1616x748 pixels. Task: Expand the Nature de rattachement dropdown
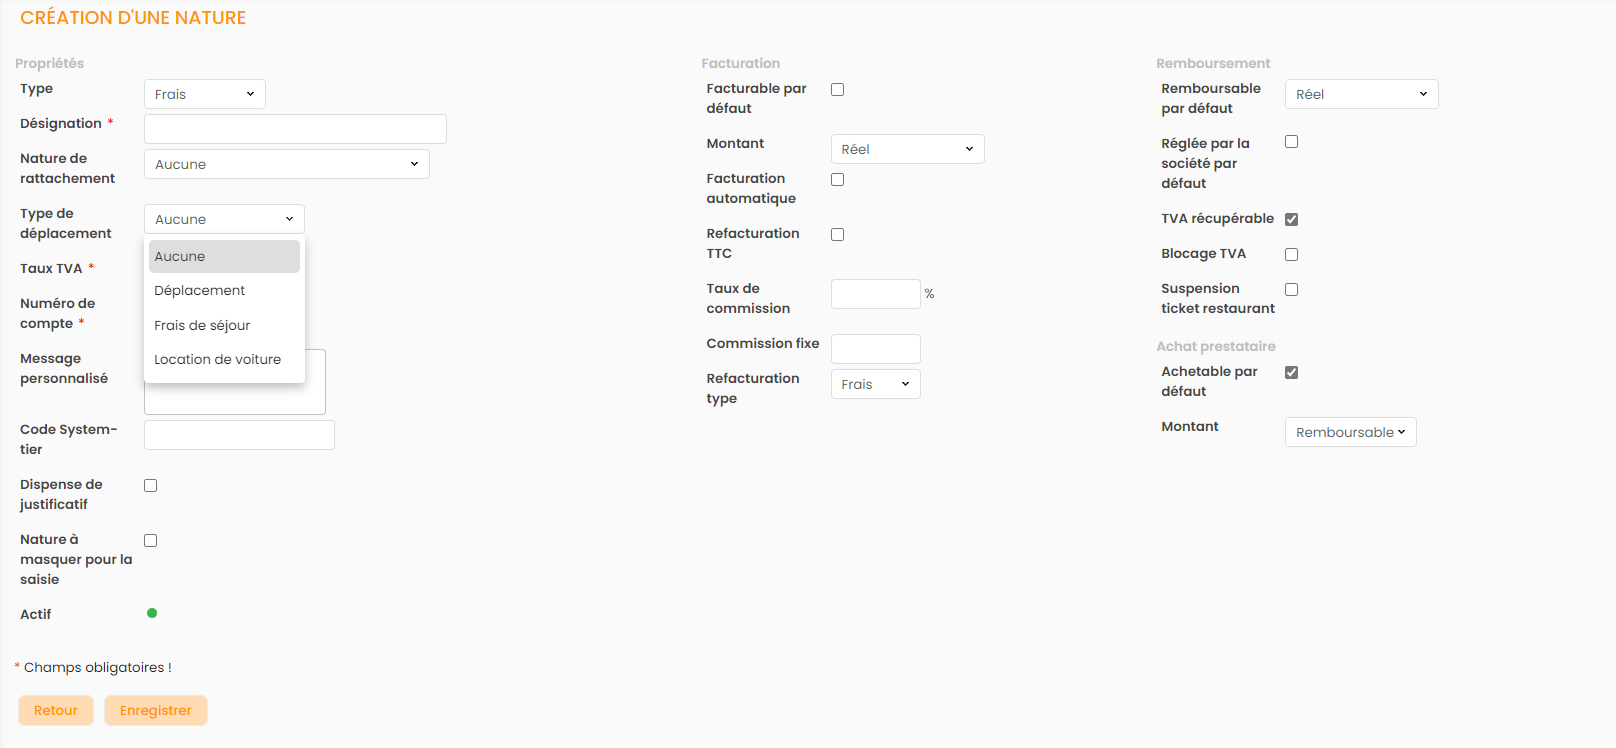pyautogui.click(x=286, y=164)
